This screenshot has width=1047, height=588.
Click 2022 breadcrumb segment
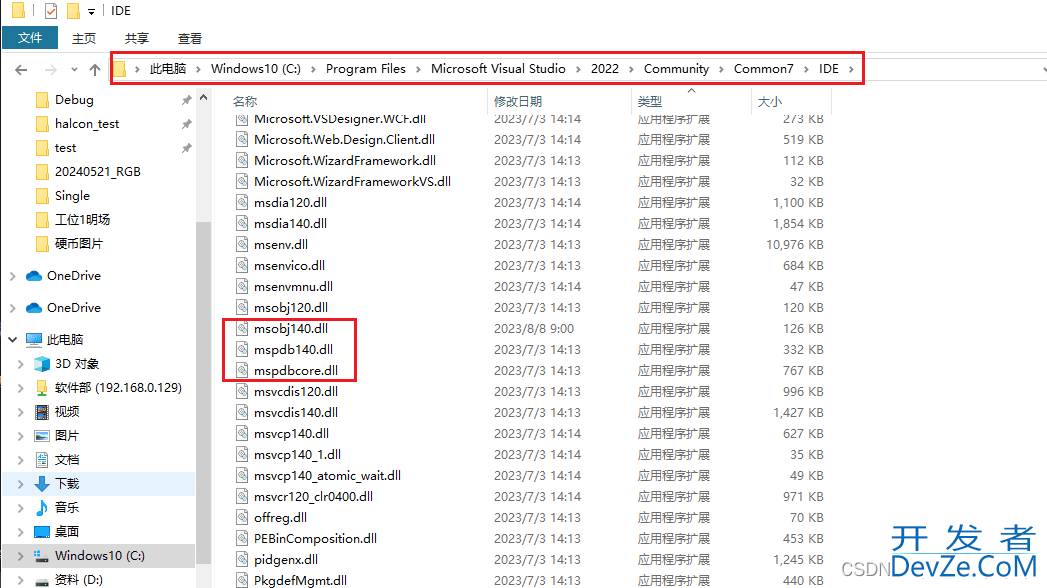pos(605,69)
